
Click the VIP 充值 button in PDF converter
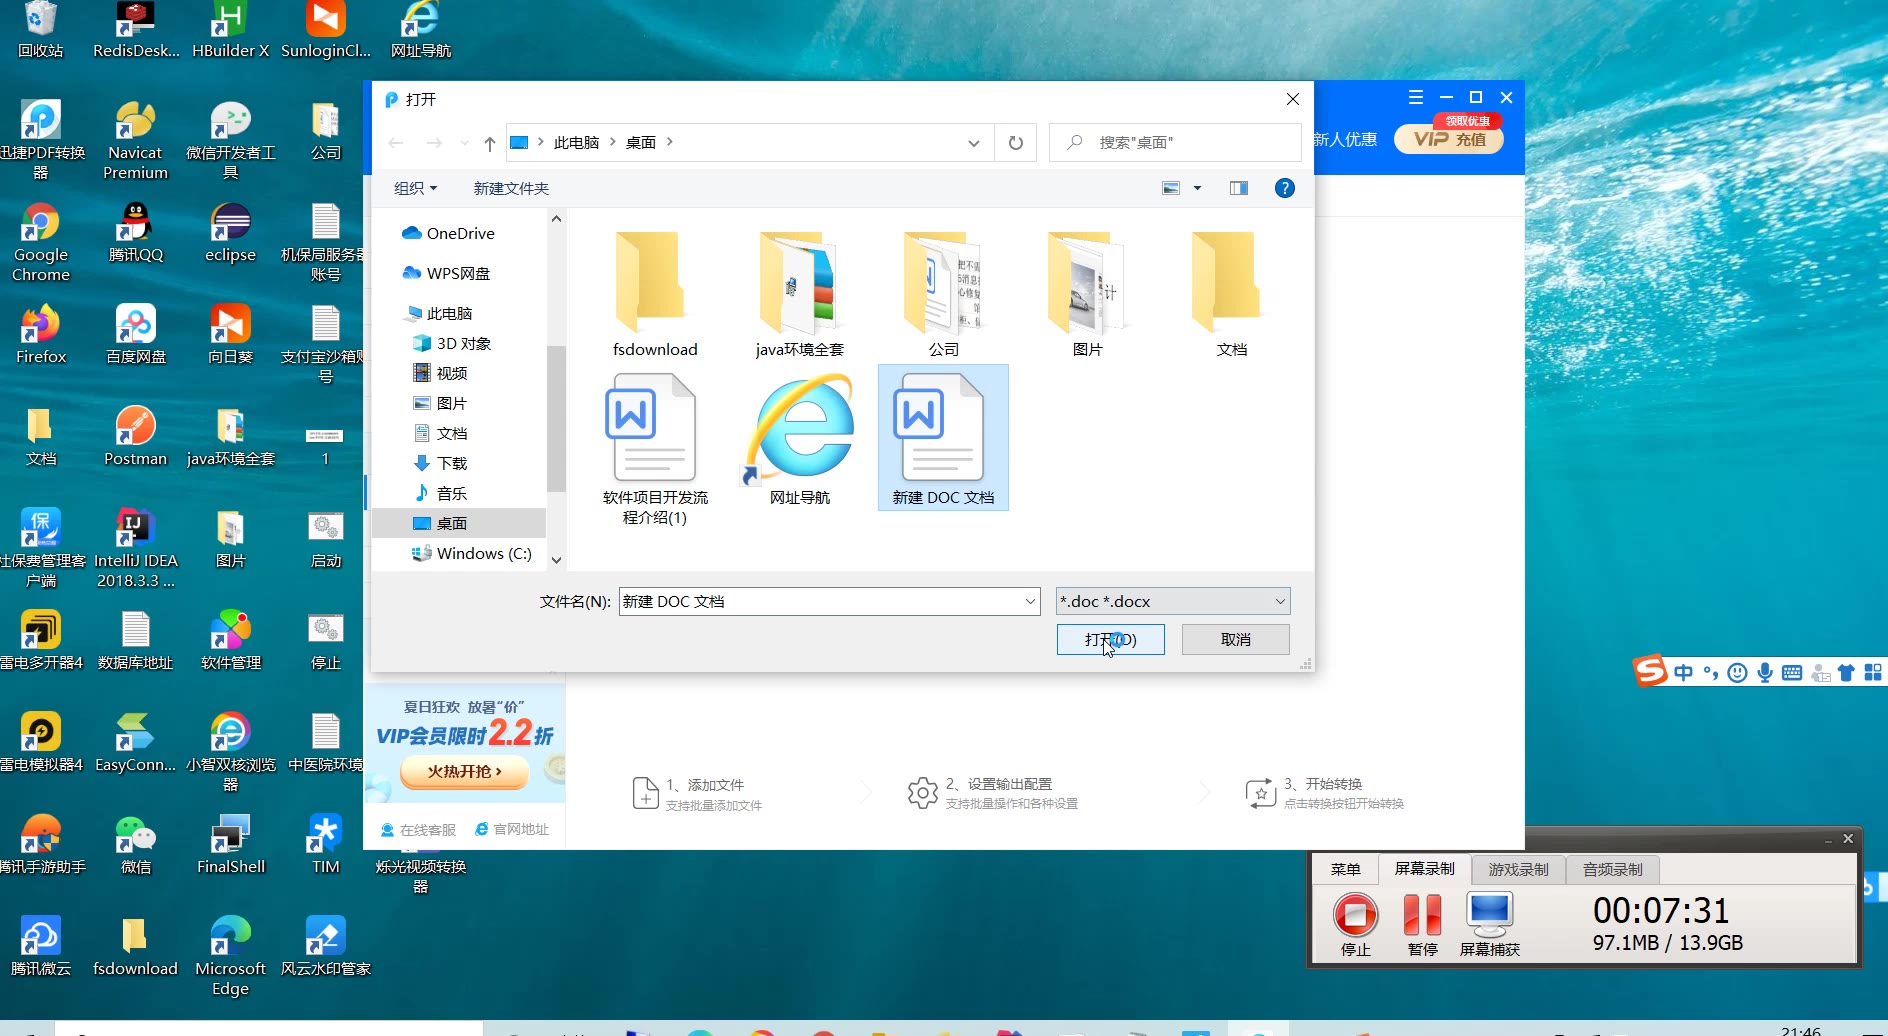[x=1450, y=139]
